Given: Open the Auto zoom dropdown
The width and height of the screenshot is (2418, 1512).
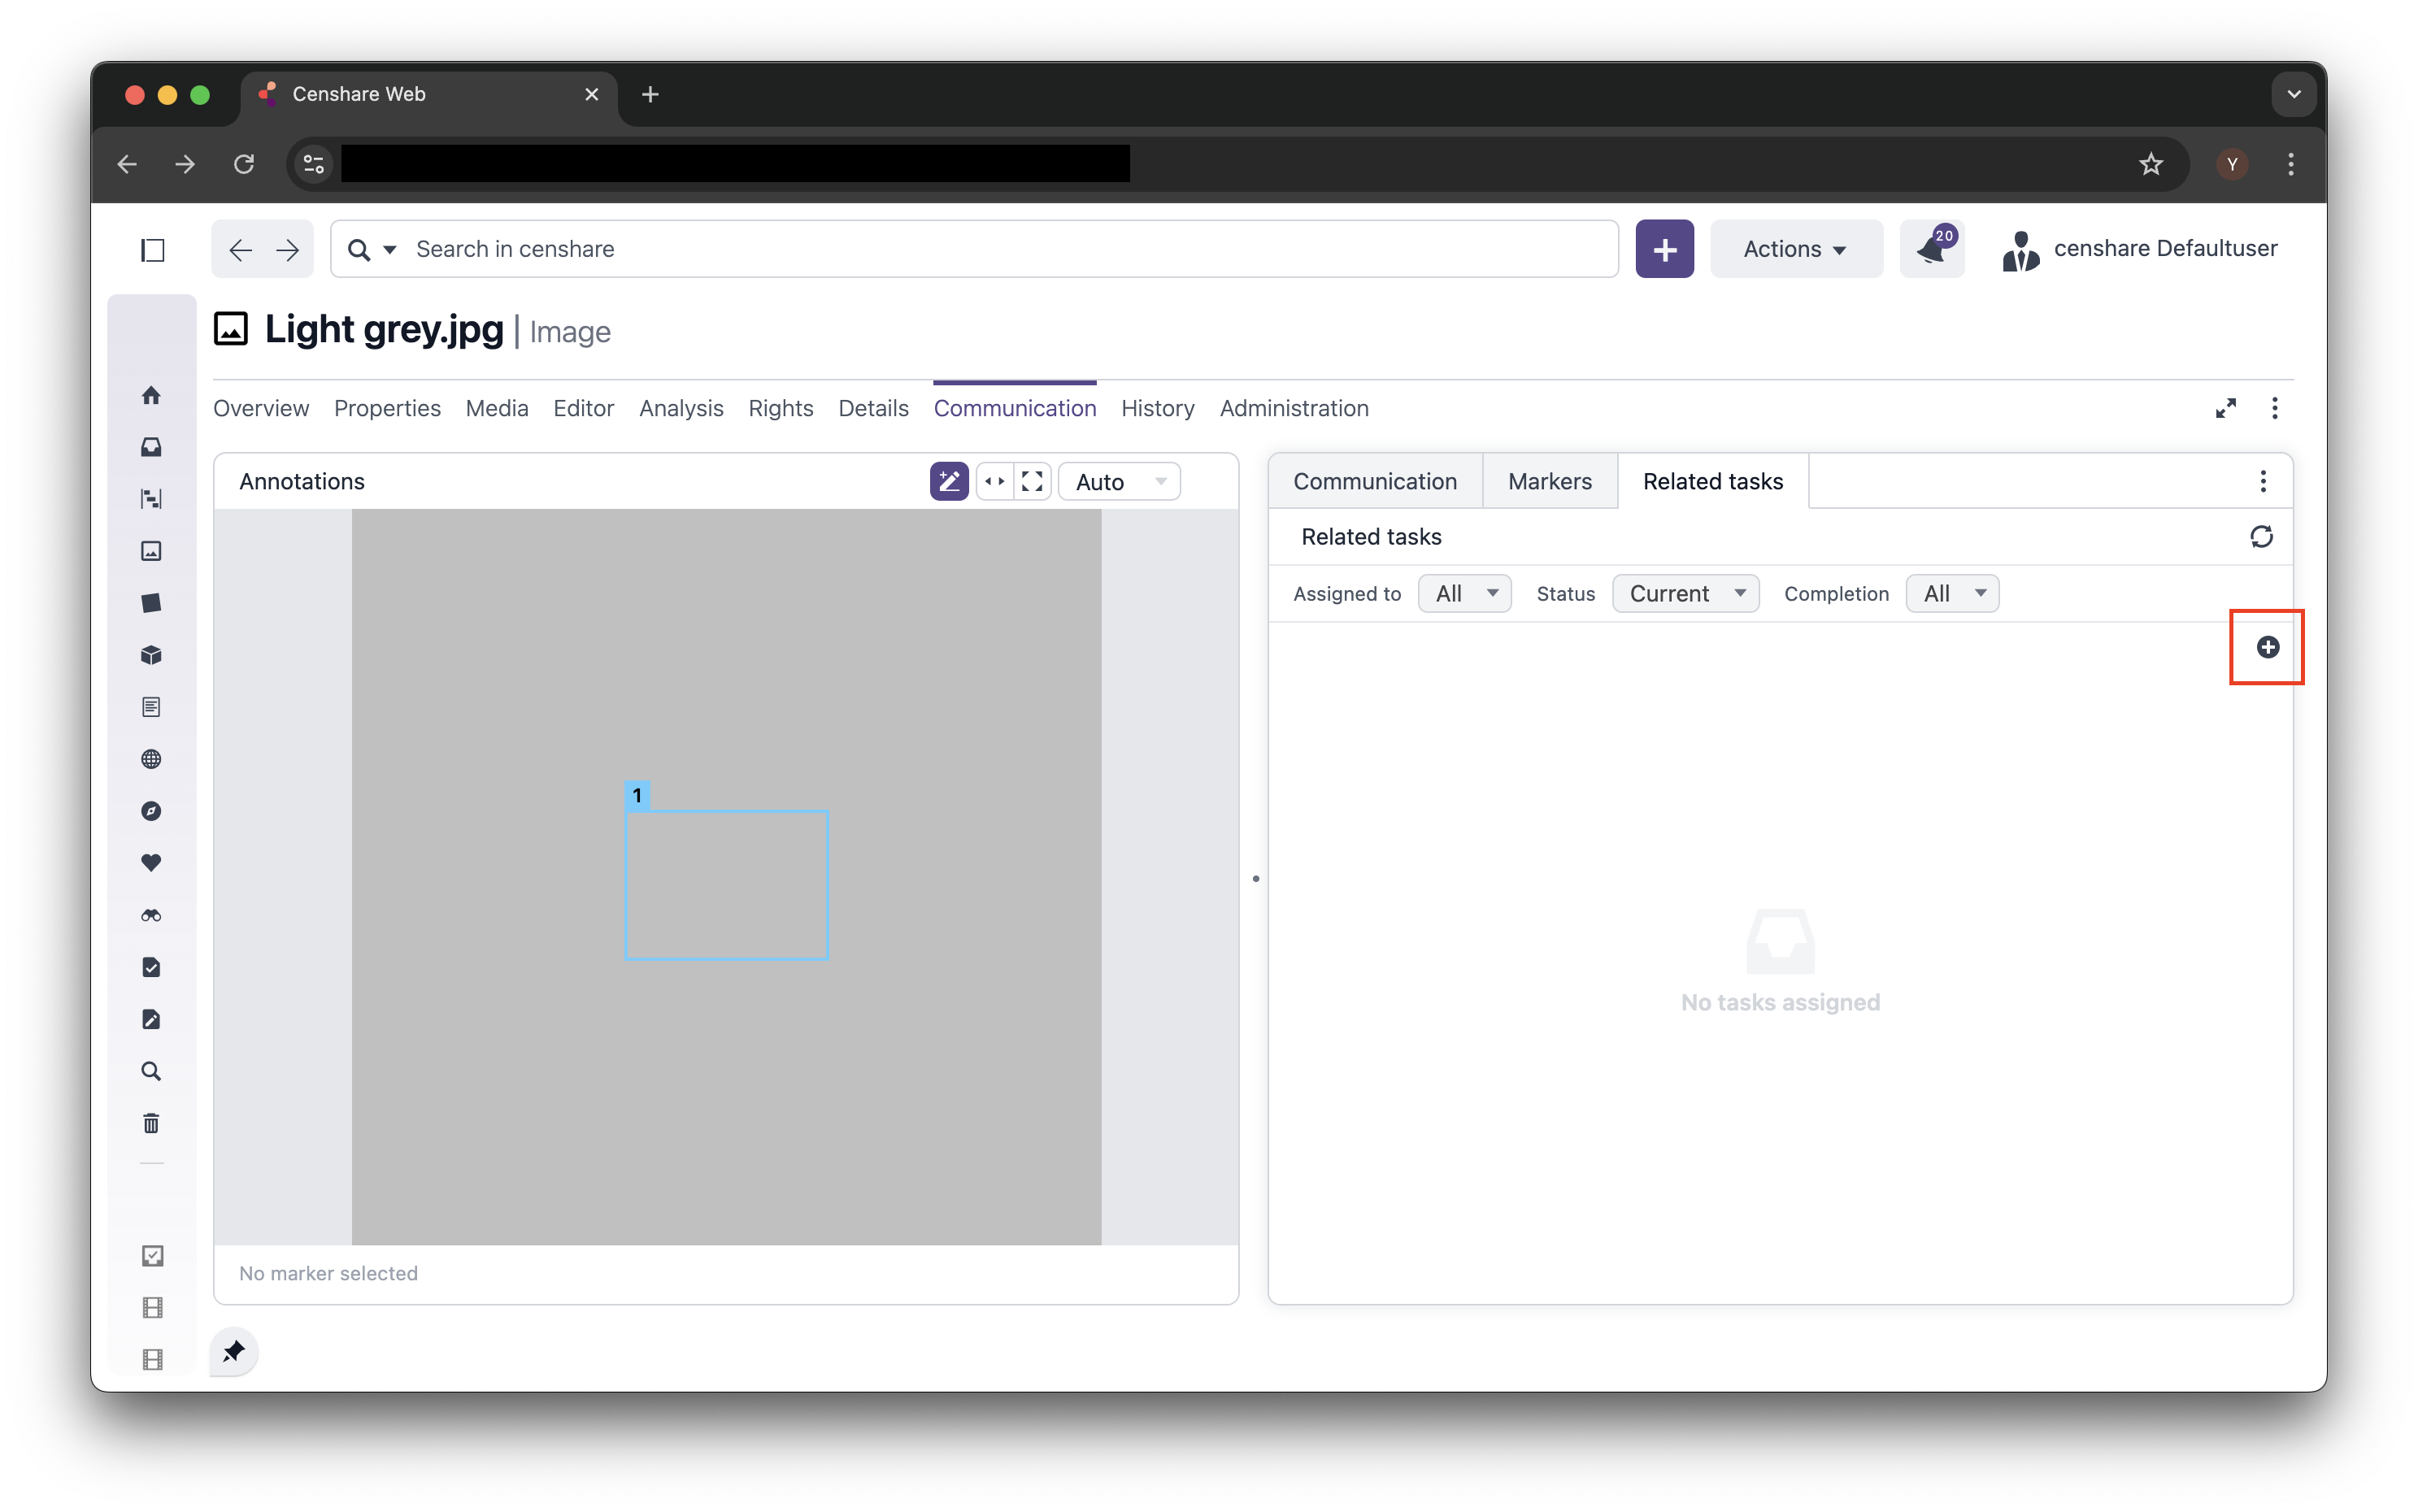Looking at the screenshot, I should pyautogui.click(x=1119, y=482).
